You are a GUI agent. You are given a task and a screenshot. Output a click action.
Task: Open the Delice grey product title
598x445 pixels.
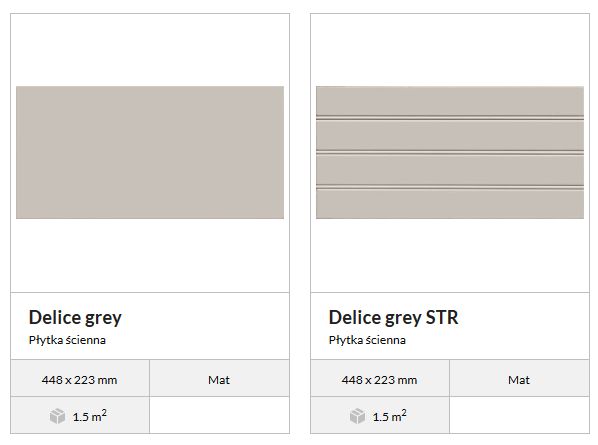tap(75, 317)
